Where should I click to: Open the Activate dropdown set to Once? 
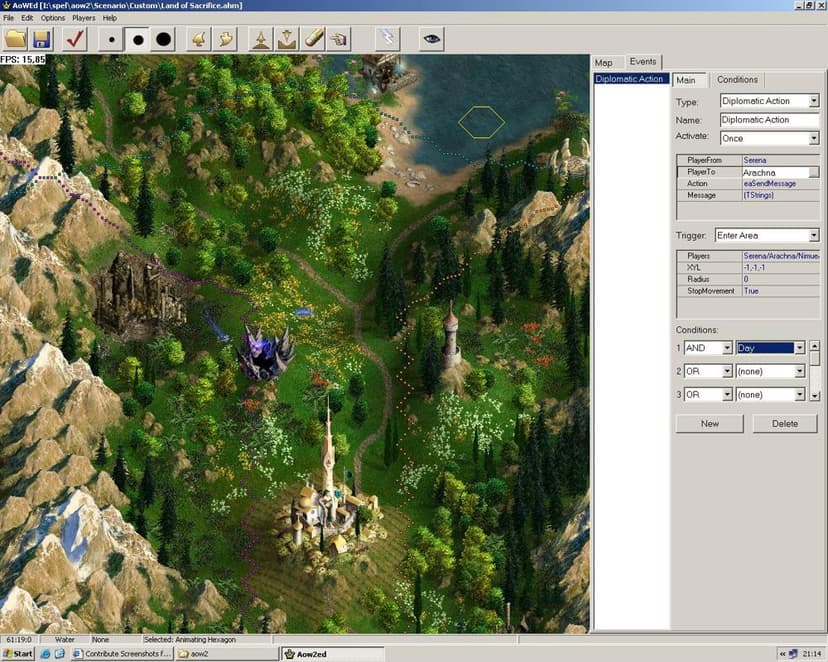(x=814, y=139)
